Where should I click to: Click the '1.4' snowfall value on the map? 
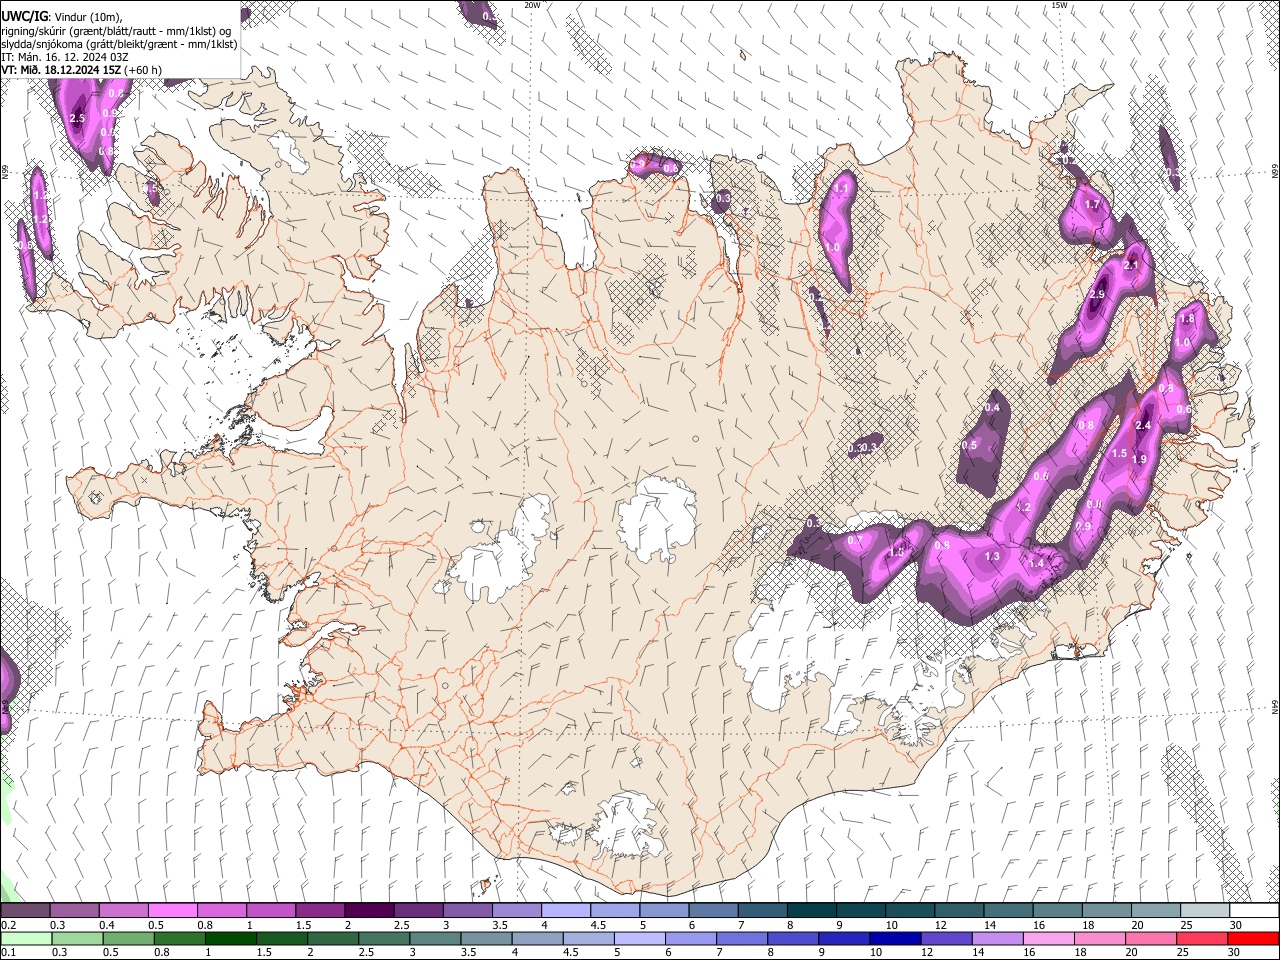1036,564
